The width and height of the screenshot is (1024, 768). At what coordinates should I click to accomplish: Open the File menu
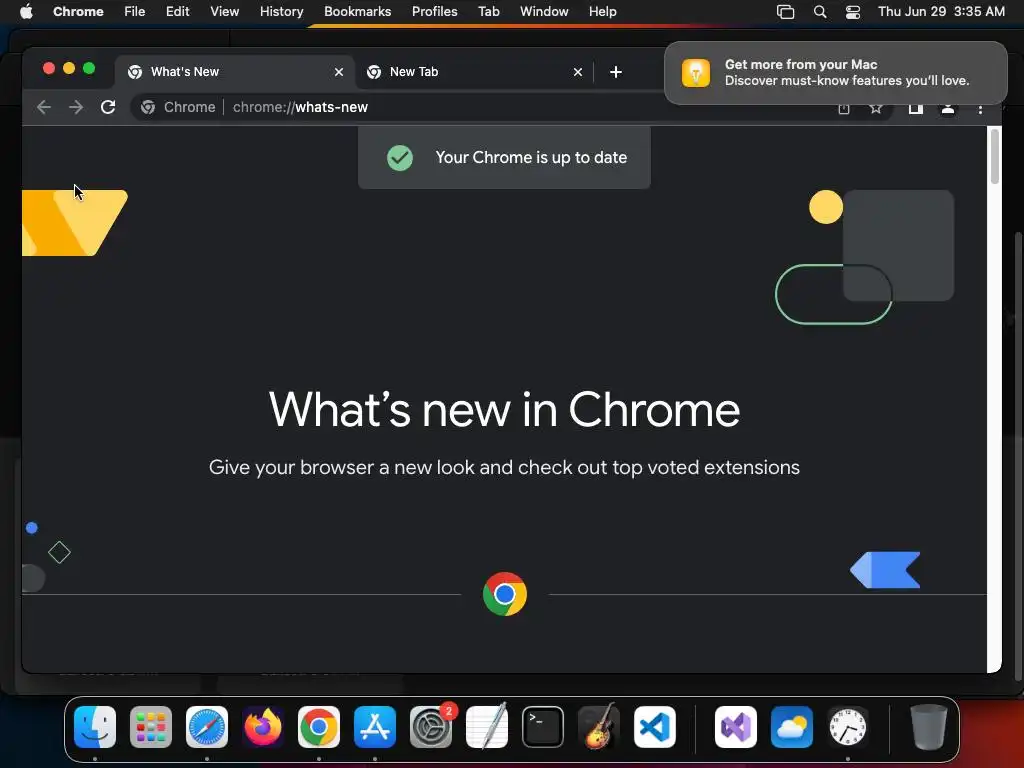coord(135,12)
